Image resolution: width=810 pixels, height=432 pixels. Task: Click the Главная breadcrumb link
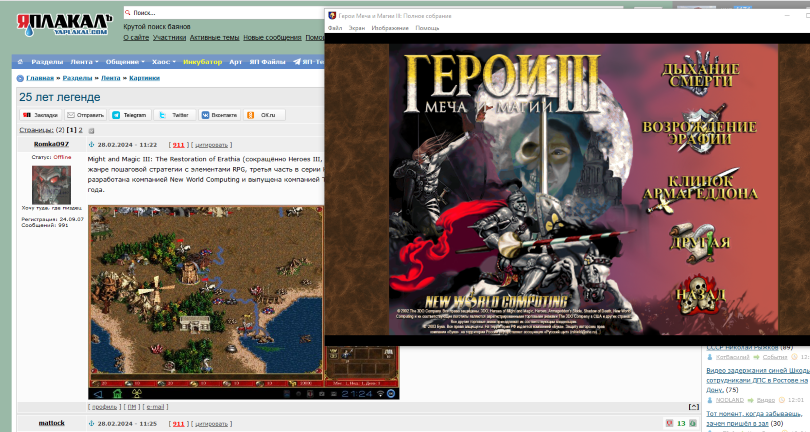(40, 78)
